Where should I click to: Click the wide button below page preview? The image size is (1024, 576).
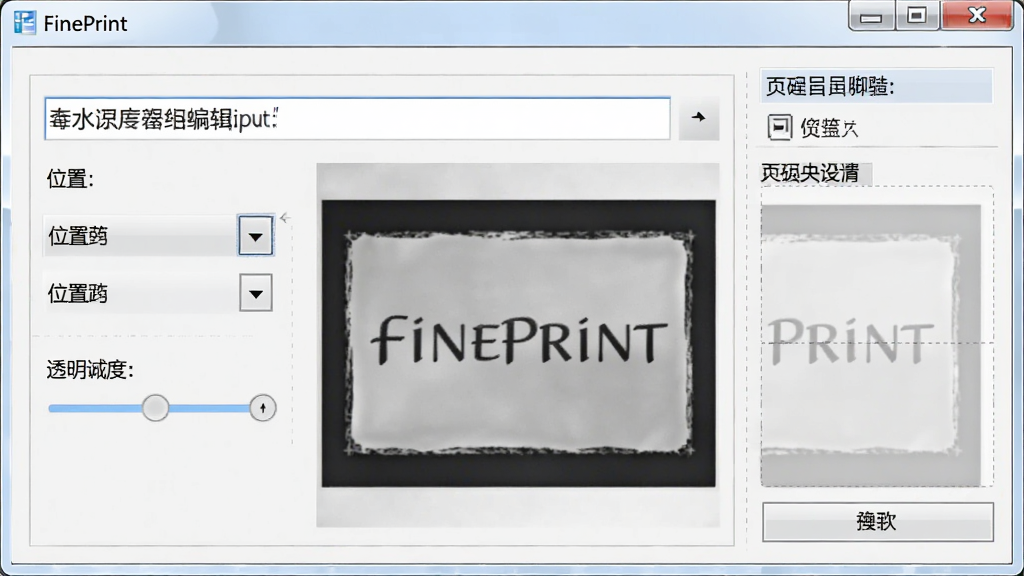pyautogui.click(x=878, y=521)
